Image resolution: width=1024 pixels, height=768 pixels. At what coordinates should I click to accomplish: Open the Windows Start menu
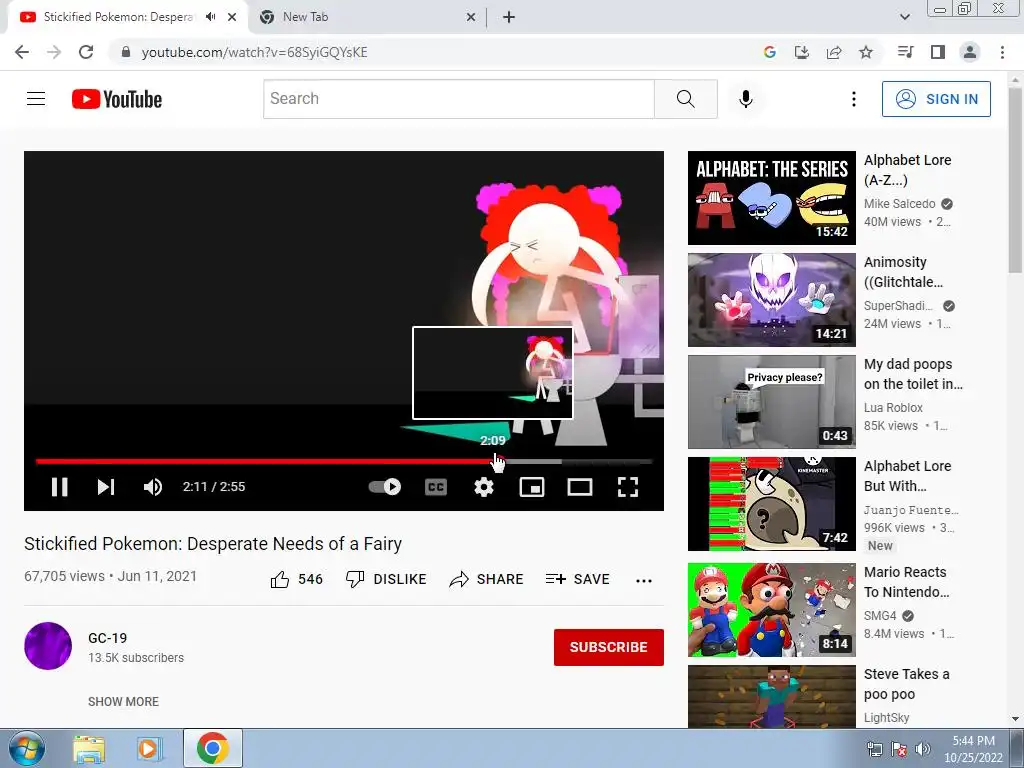tap(27, 748)
